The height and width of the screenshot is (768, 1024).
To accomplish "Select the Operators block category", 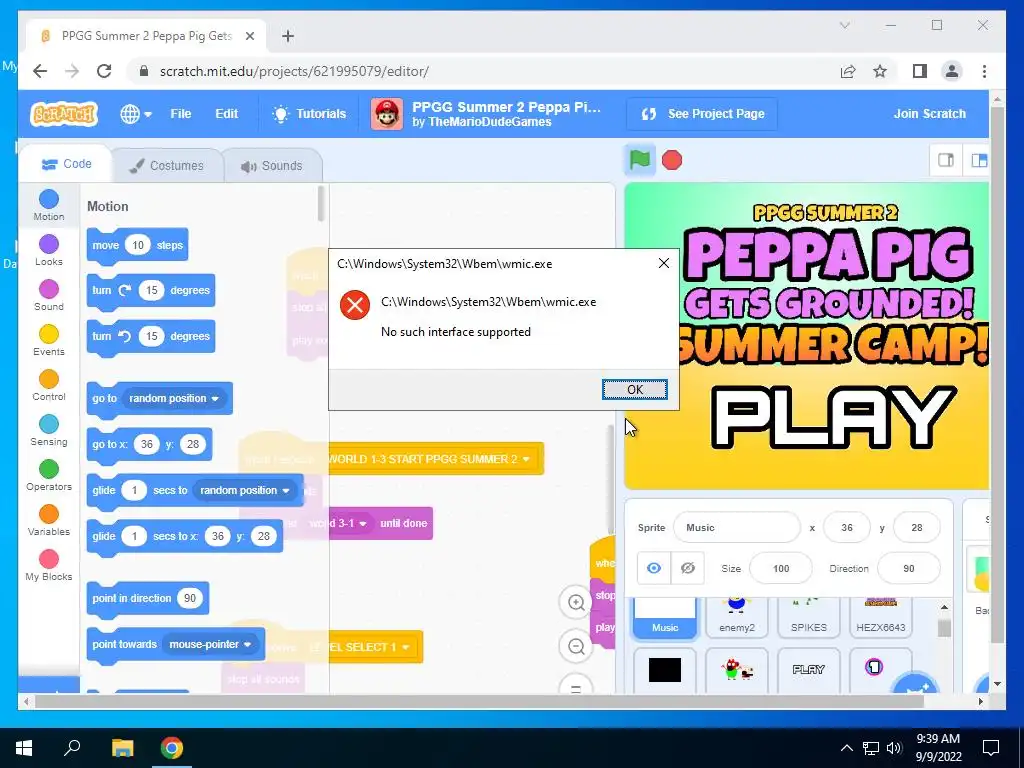I will click(x=49, y=476).
